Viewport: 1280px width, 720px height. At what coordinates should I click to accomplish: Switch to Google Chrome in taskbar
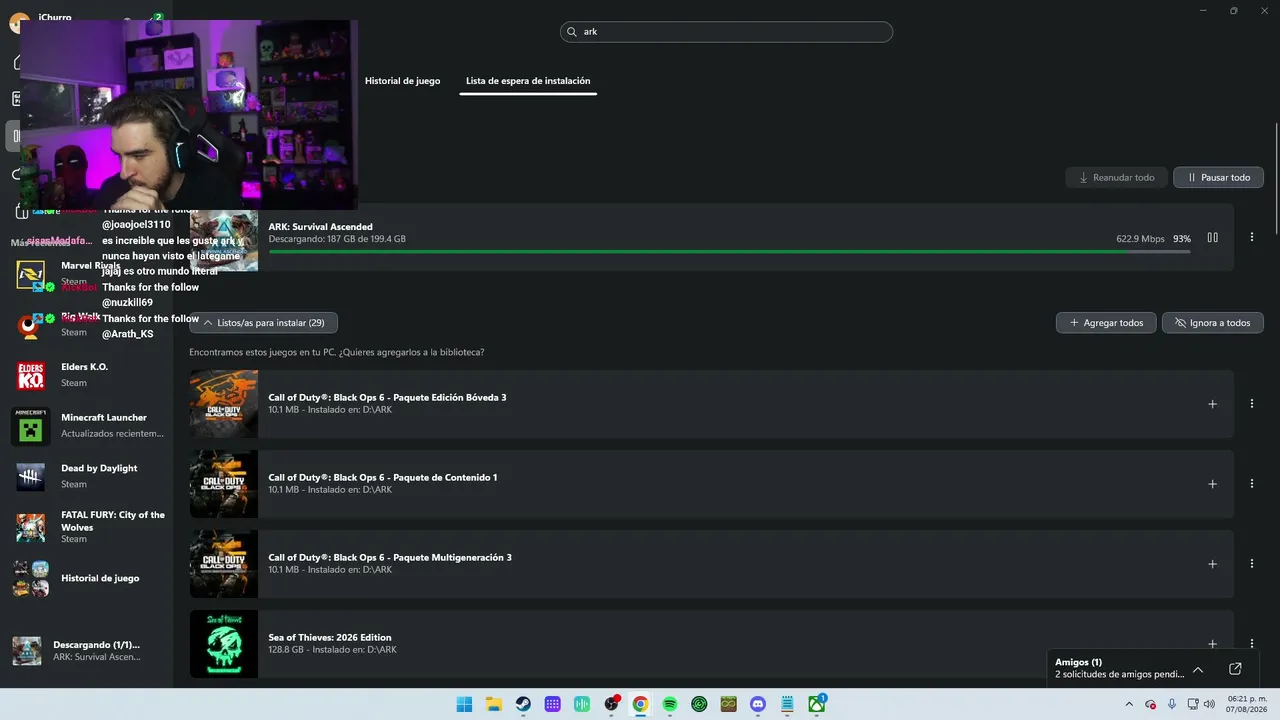coord(640,704)
